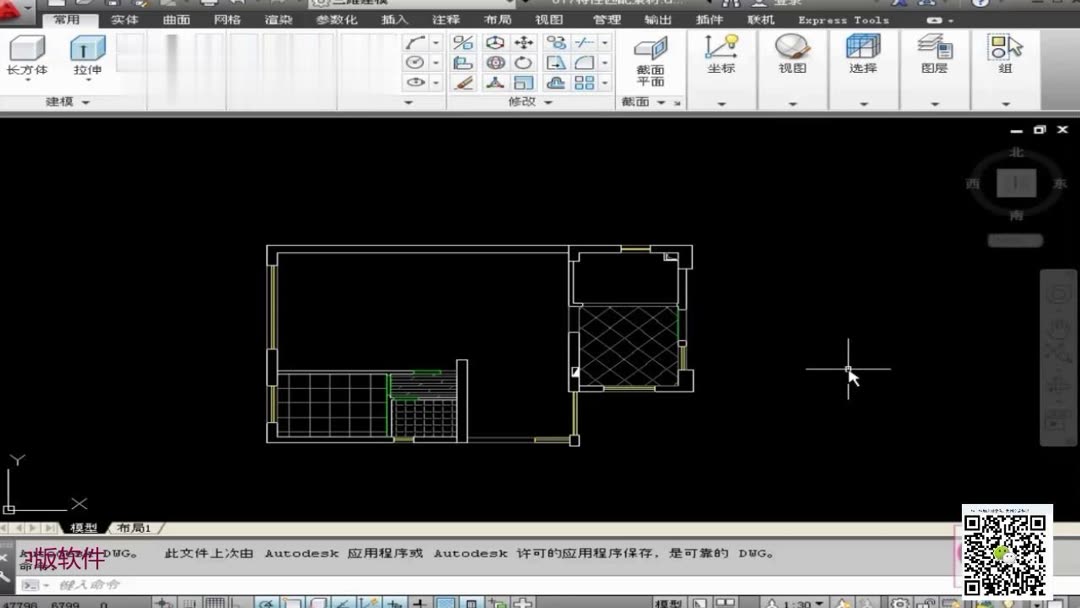Viewport: 1080px width, 608px height.
Task: Toggle ortho mode in the status bar
Action: pos(236,602)
